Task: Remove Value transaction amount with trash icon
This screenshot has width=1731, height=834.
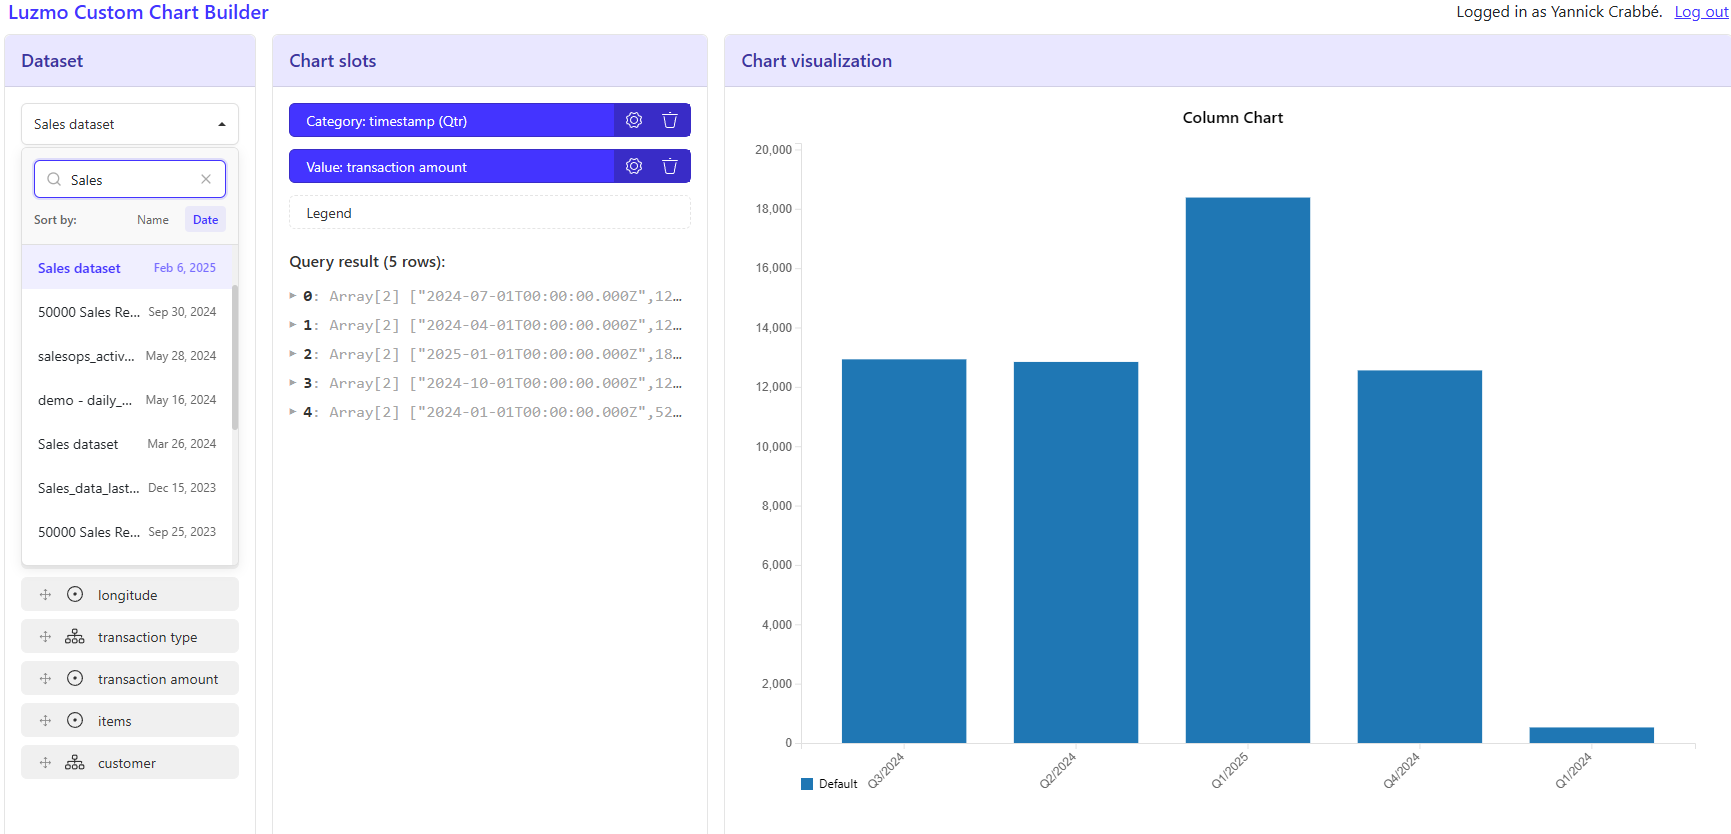Action: coord(670,166)
